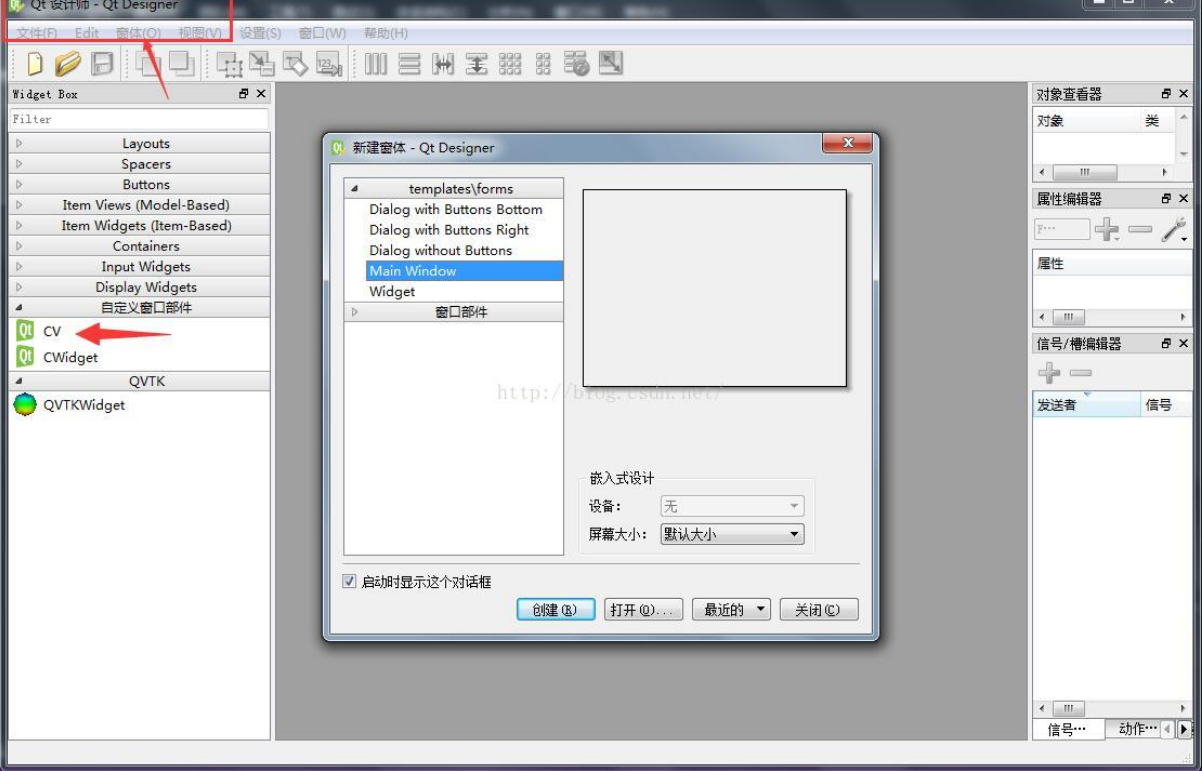Expand the Spacers category

click(140, 164)
